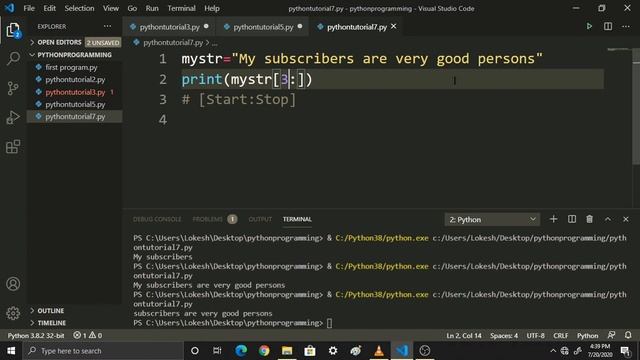The height and width of the screenshot is (360, 640).
Task: Open Microsoft Store from taskbar
Action: (310, 351)
